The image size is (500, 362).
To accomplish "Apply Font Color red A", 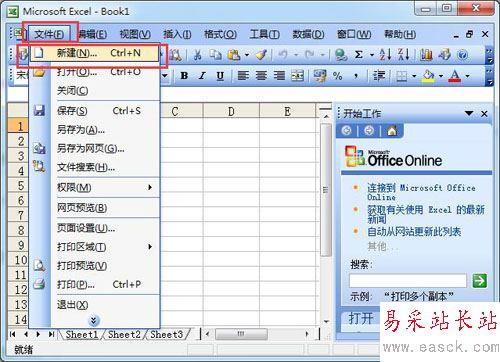I will [x=455, y=76].
